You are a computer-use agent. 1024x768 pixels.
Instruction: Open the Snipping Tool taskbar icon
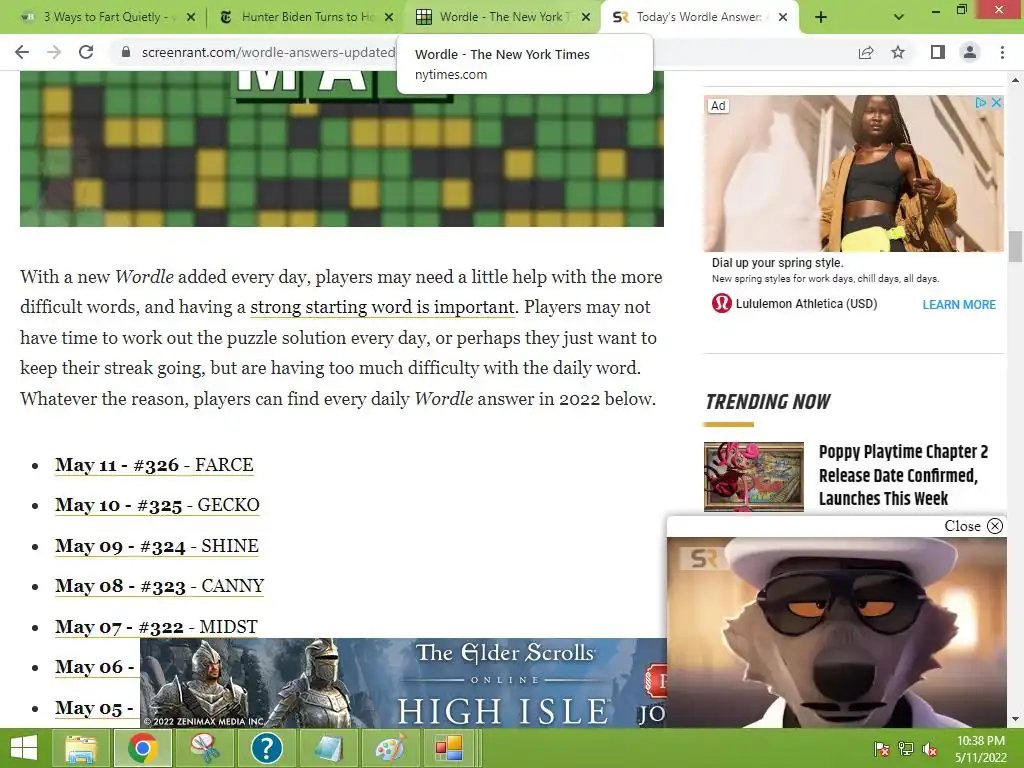[x=204, y=748]
